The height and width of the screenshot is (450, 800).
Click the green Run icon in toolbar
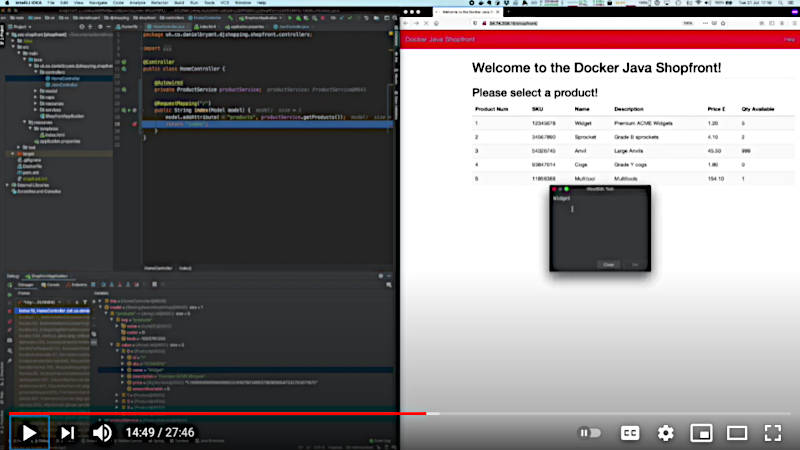point(290,18)
